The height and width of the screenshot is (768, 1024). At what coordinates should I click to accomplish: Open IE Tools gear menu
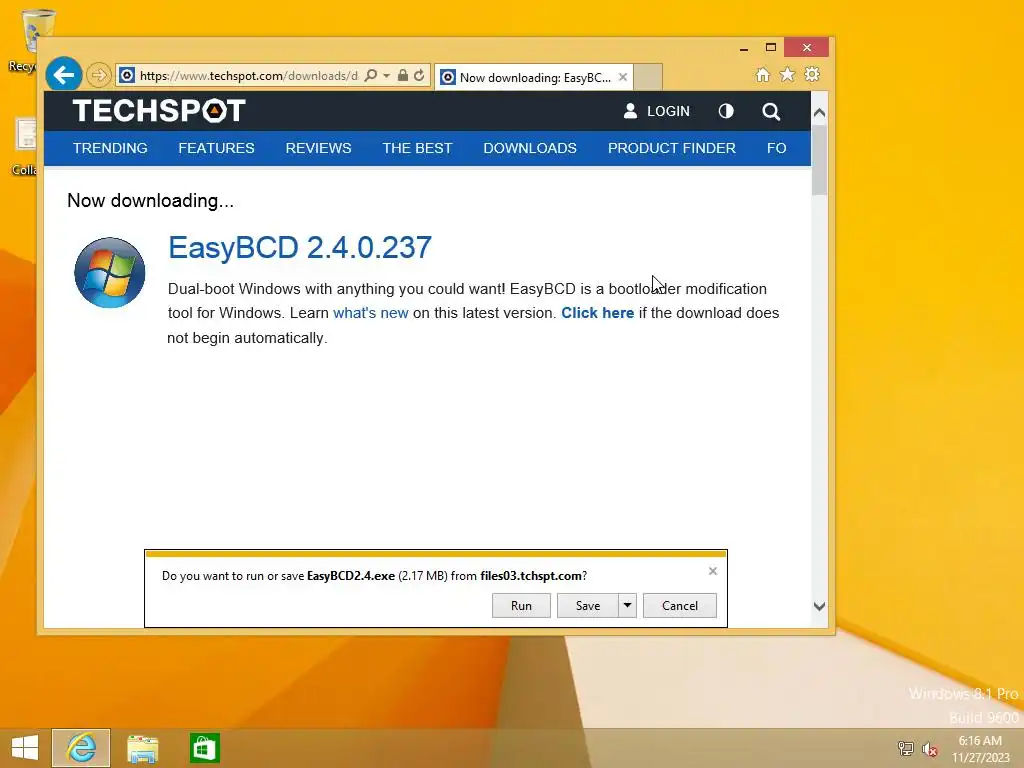812,74
